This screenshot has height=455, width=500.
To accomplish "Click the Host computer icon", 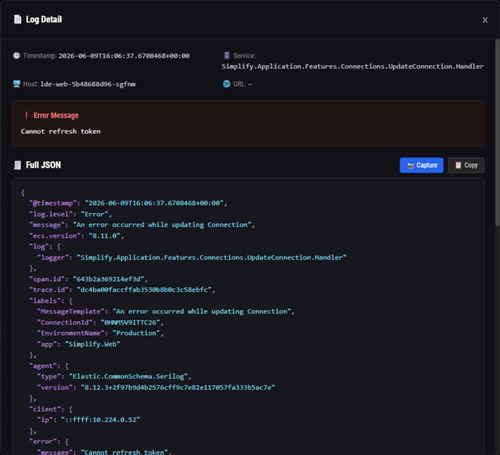I will click(17, 84).
